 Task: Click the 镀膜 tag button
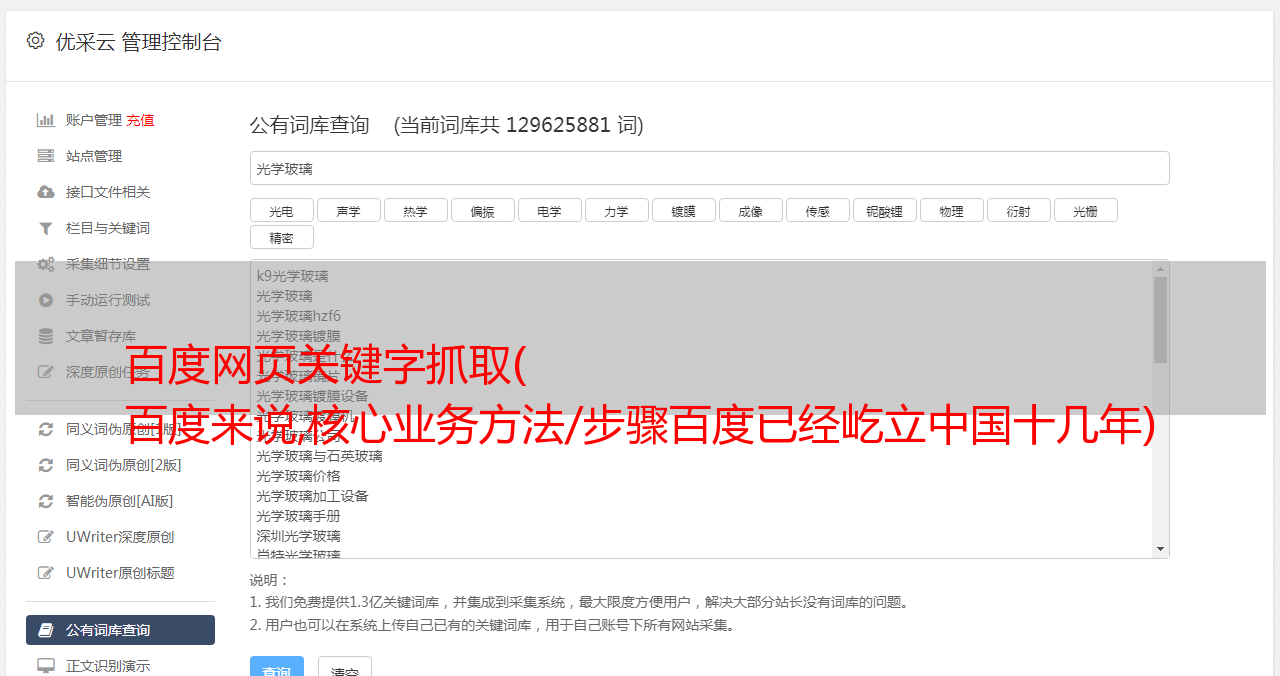pyautogui.click(x=683, y=210)
